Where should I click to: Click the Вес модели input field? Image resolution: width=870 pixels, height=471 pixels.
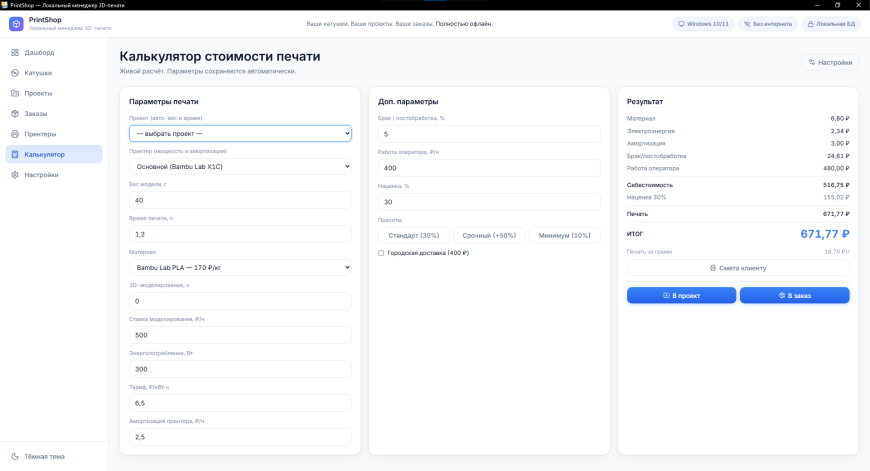240,200
